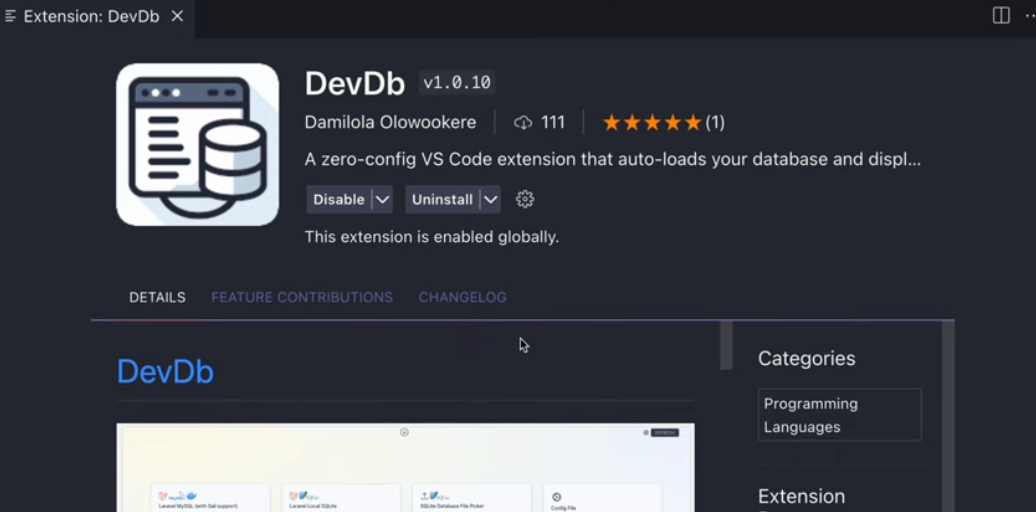Viewport: 1036px width, 512px height.
Task: Switch to the DETAILS tab
Action: 157,297
